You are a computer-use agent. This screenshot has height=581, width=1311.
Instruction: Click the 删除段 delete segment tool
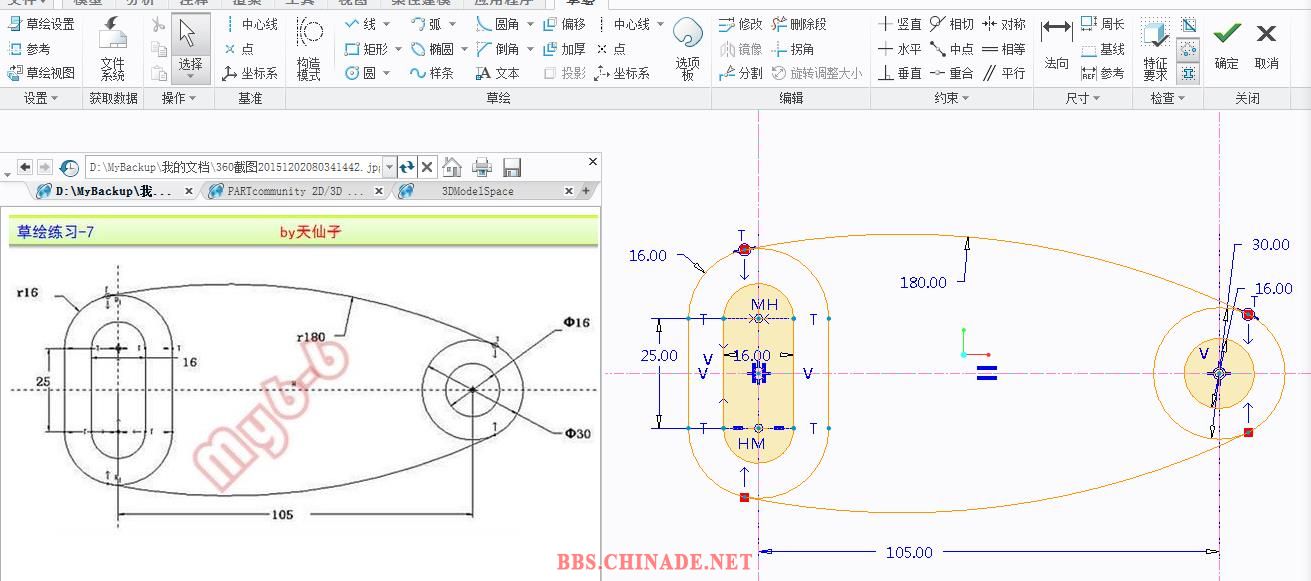(799, 24)
